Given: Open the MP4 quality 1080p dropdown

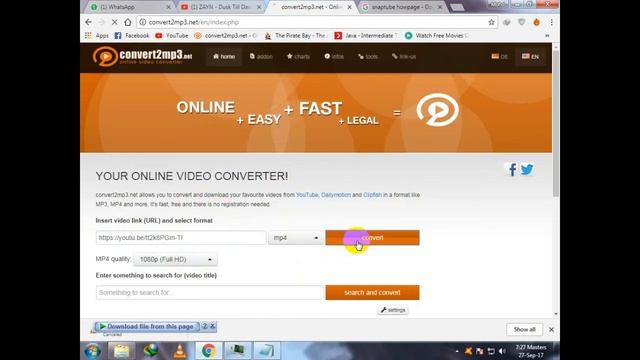Looking at the screenshot, I should pyautogui.click(x=175, y=259).
